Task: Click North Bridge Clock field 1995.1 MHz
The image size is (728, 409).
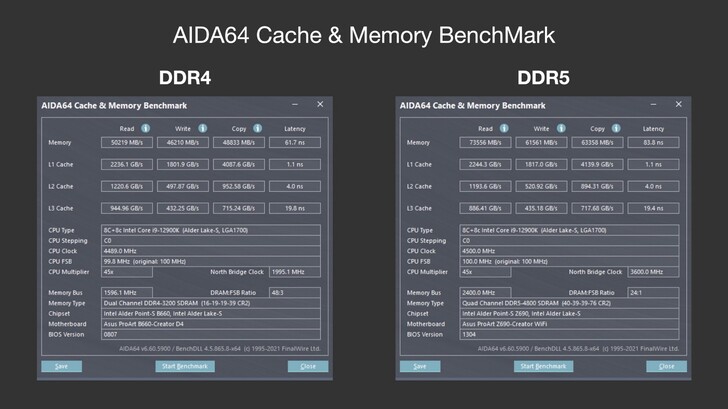Action: tap(295, 272)
